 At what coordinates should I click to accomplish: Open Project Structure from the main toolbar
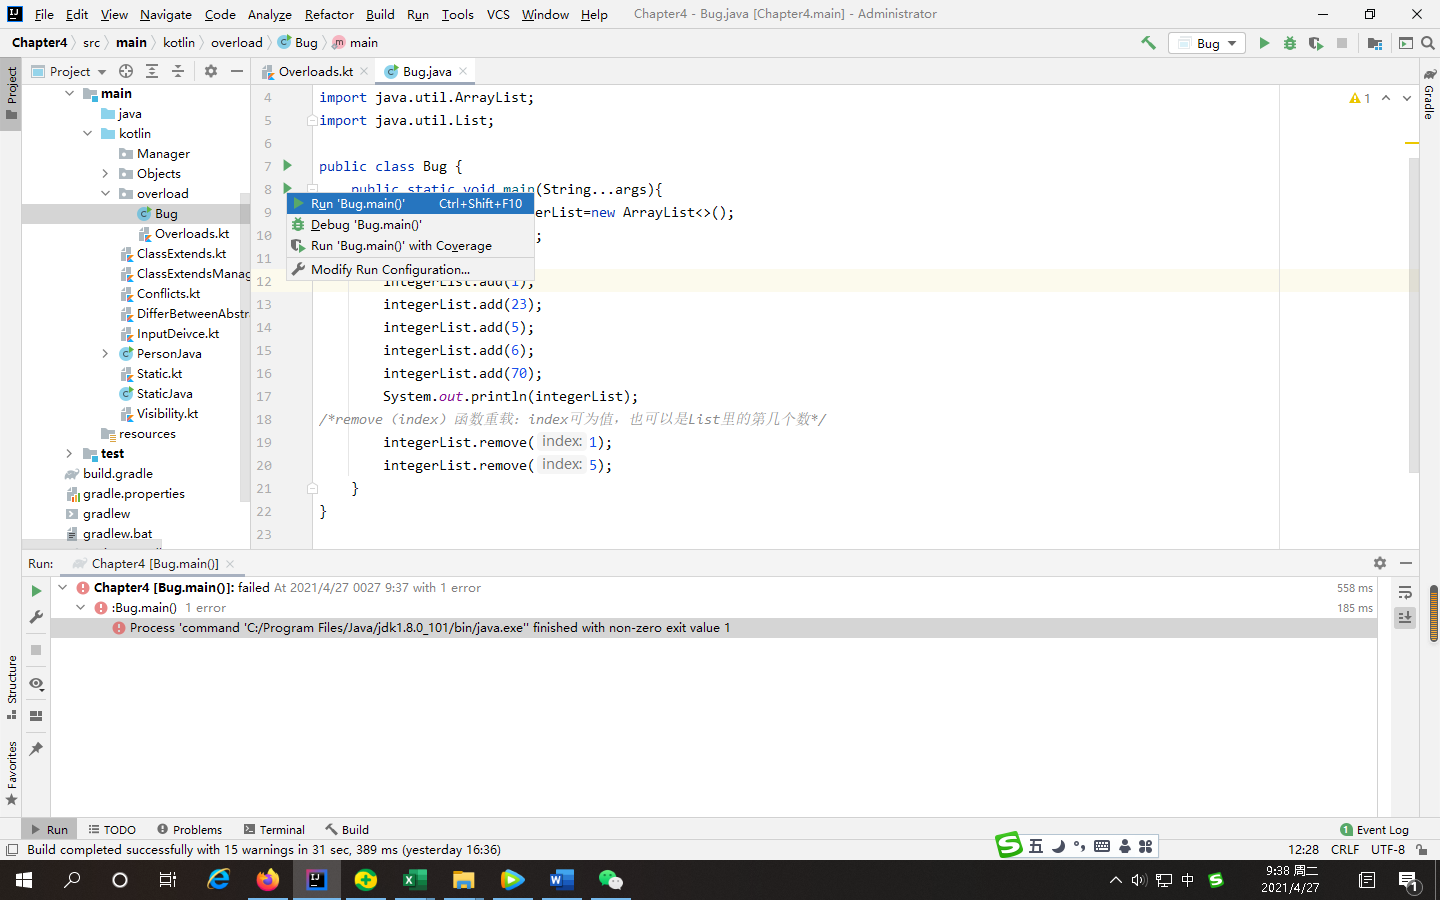(x=1375, y=43)
